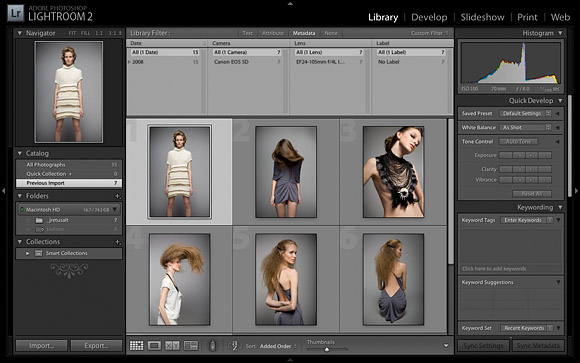
Task: Set Navigator zoom to FIT
Action: [x=72, y=33]
